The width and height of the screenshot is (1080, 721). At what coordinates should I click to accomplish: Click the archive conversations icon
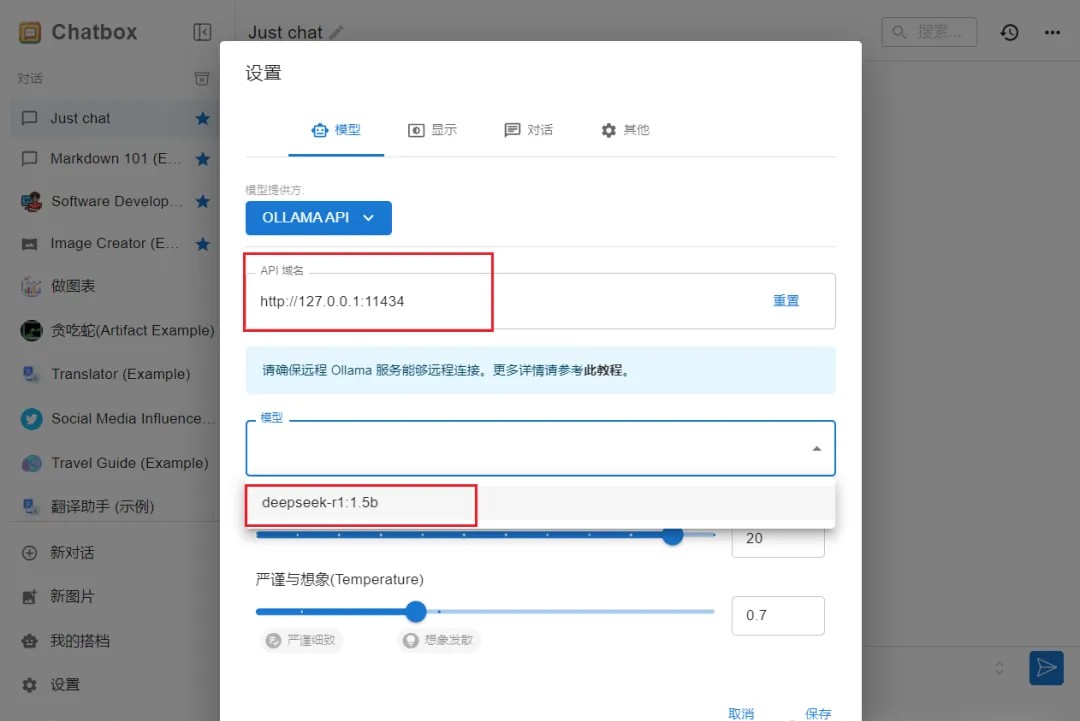point(202,79)
